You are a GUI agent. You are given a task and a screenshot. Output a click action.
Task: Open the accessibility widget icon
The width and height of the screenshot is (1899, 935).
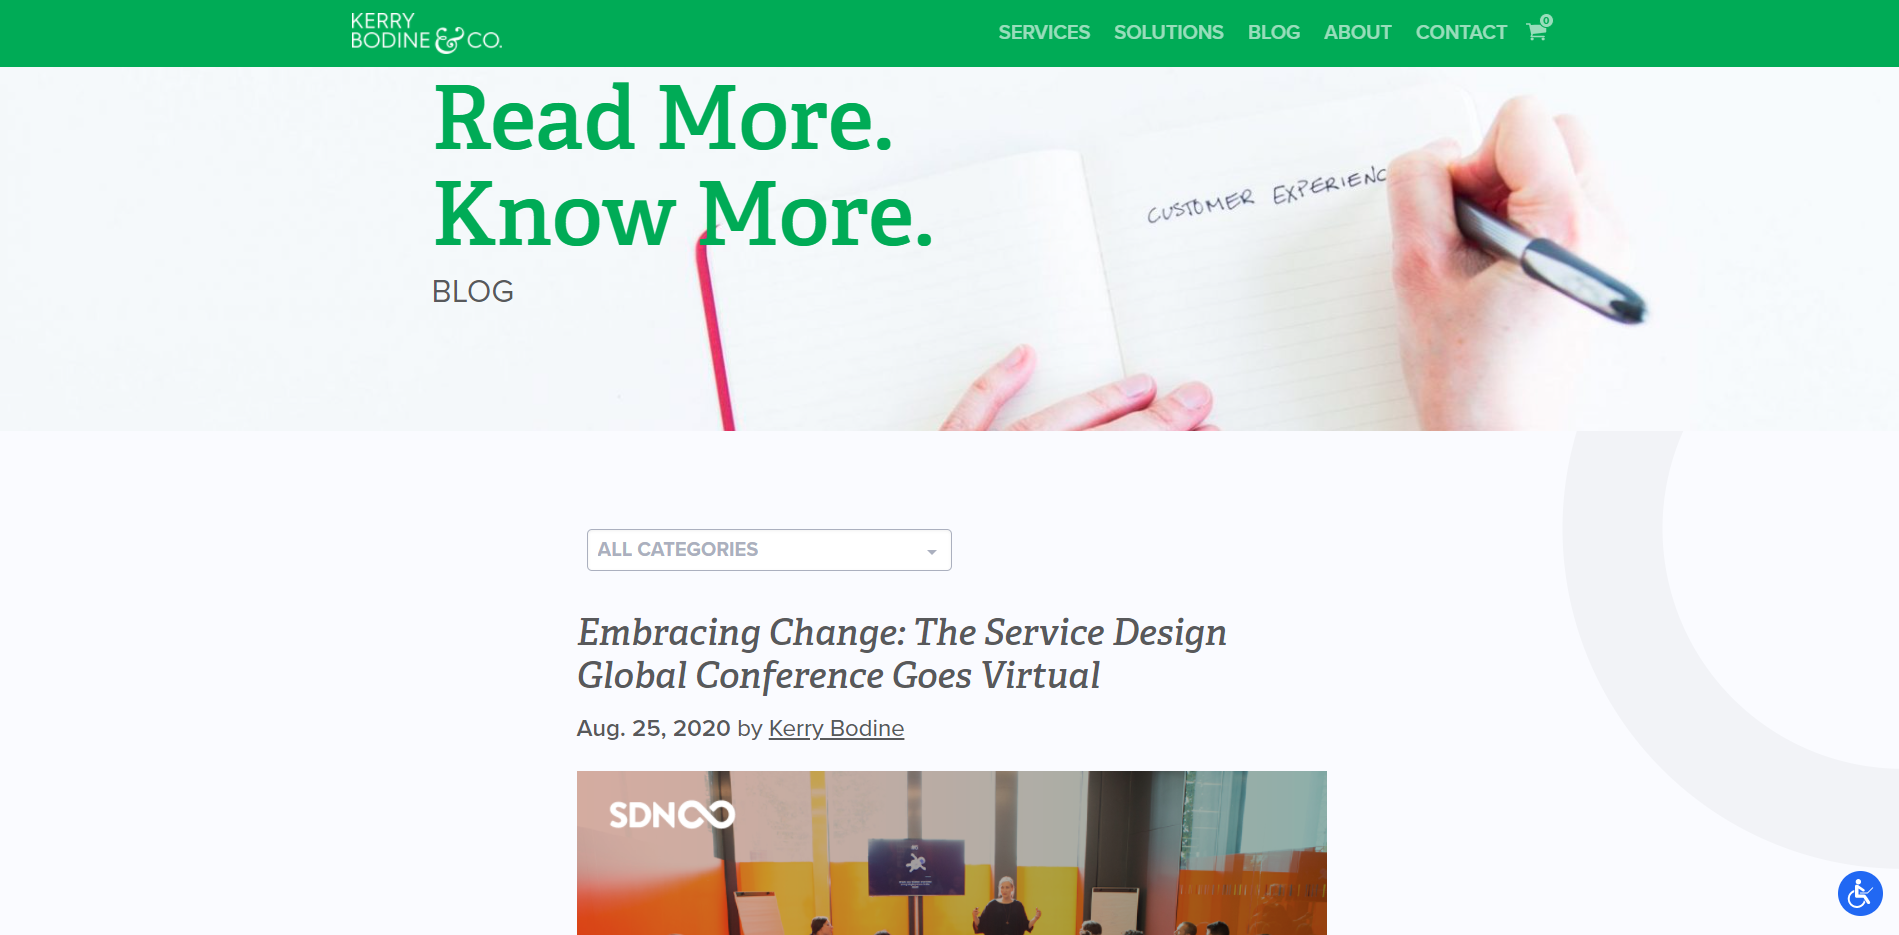(1860, 893)
